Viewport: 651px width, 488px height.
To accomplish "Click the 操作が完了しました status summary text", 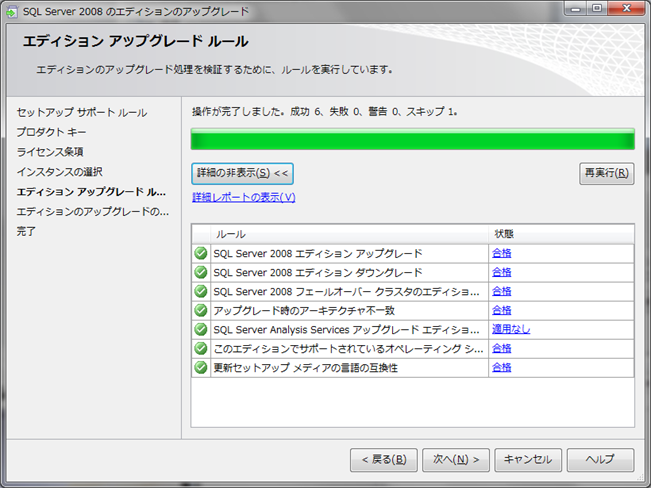I will tap(325, 112).
